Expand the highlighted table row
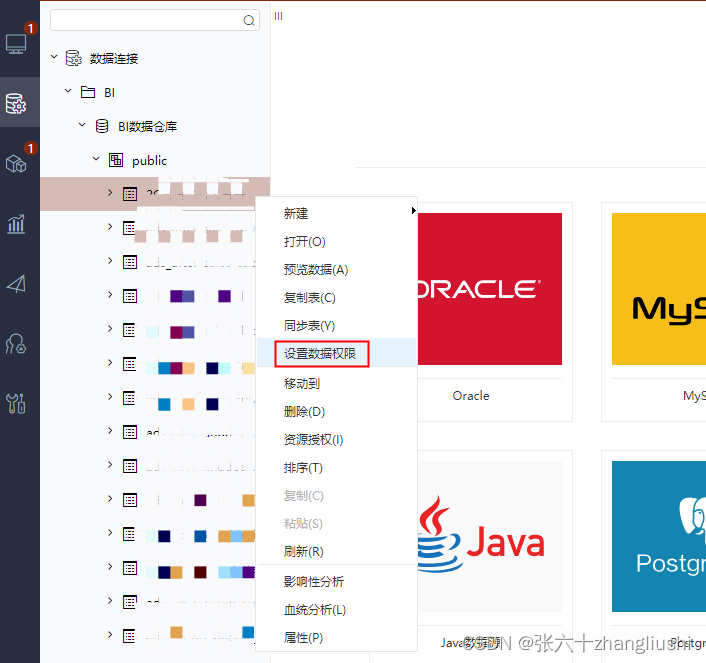This screenshot has height=663, width=706. coord(110,193)
